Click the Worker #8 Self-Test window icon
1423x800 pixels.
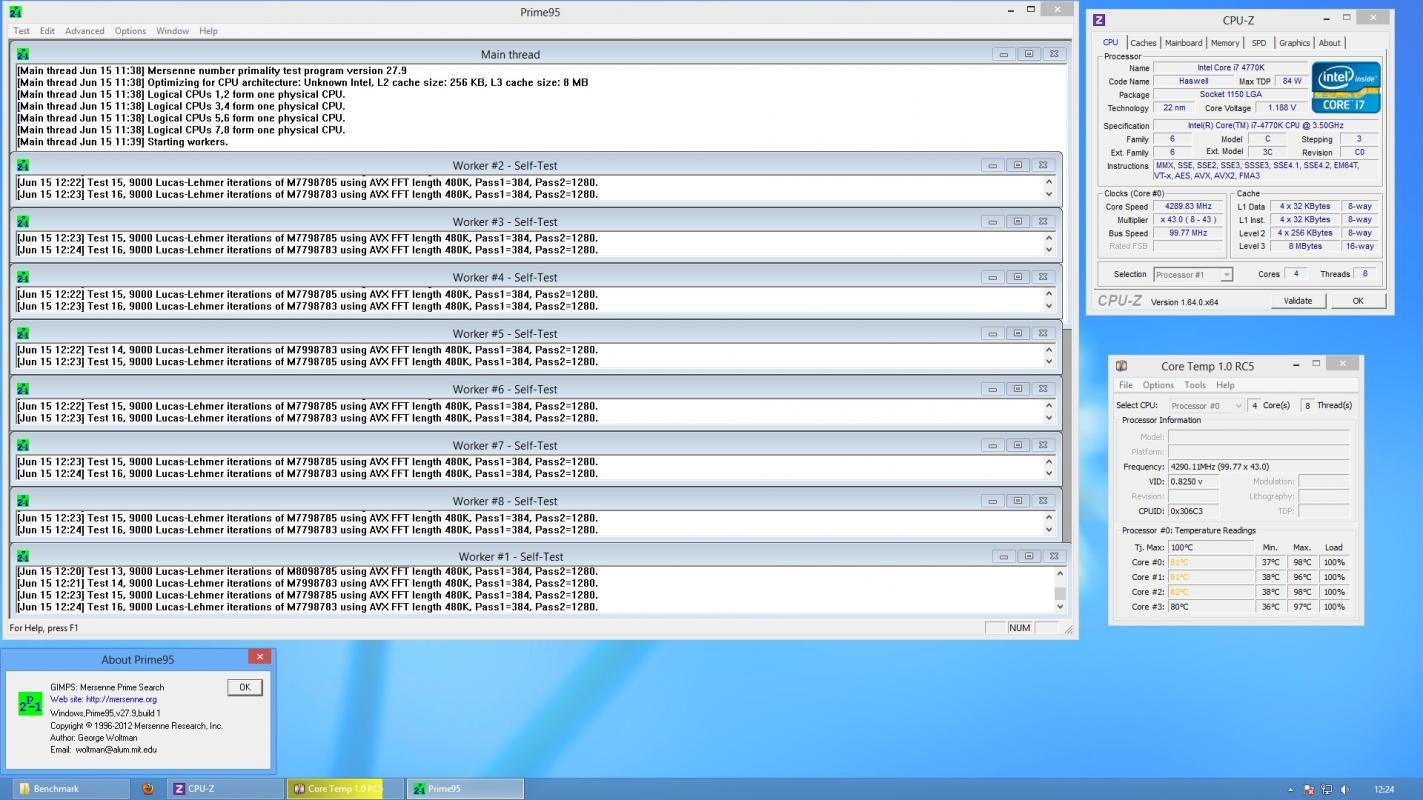click(23, 501)
